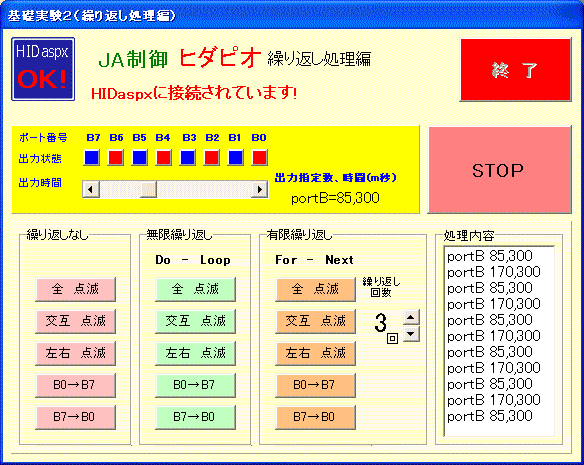Toggle the B6 output state square
Image resolution: width=584 pixels, height=465 pixels.
coord(115,158)
